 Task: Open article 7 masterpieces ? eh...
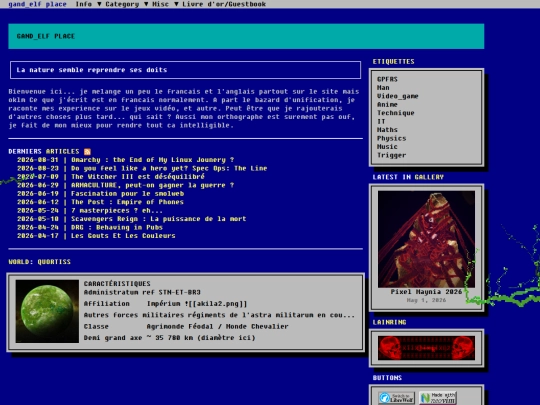point(117,210)
